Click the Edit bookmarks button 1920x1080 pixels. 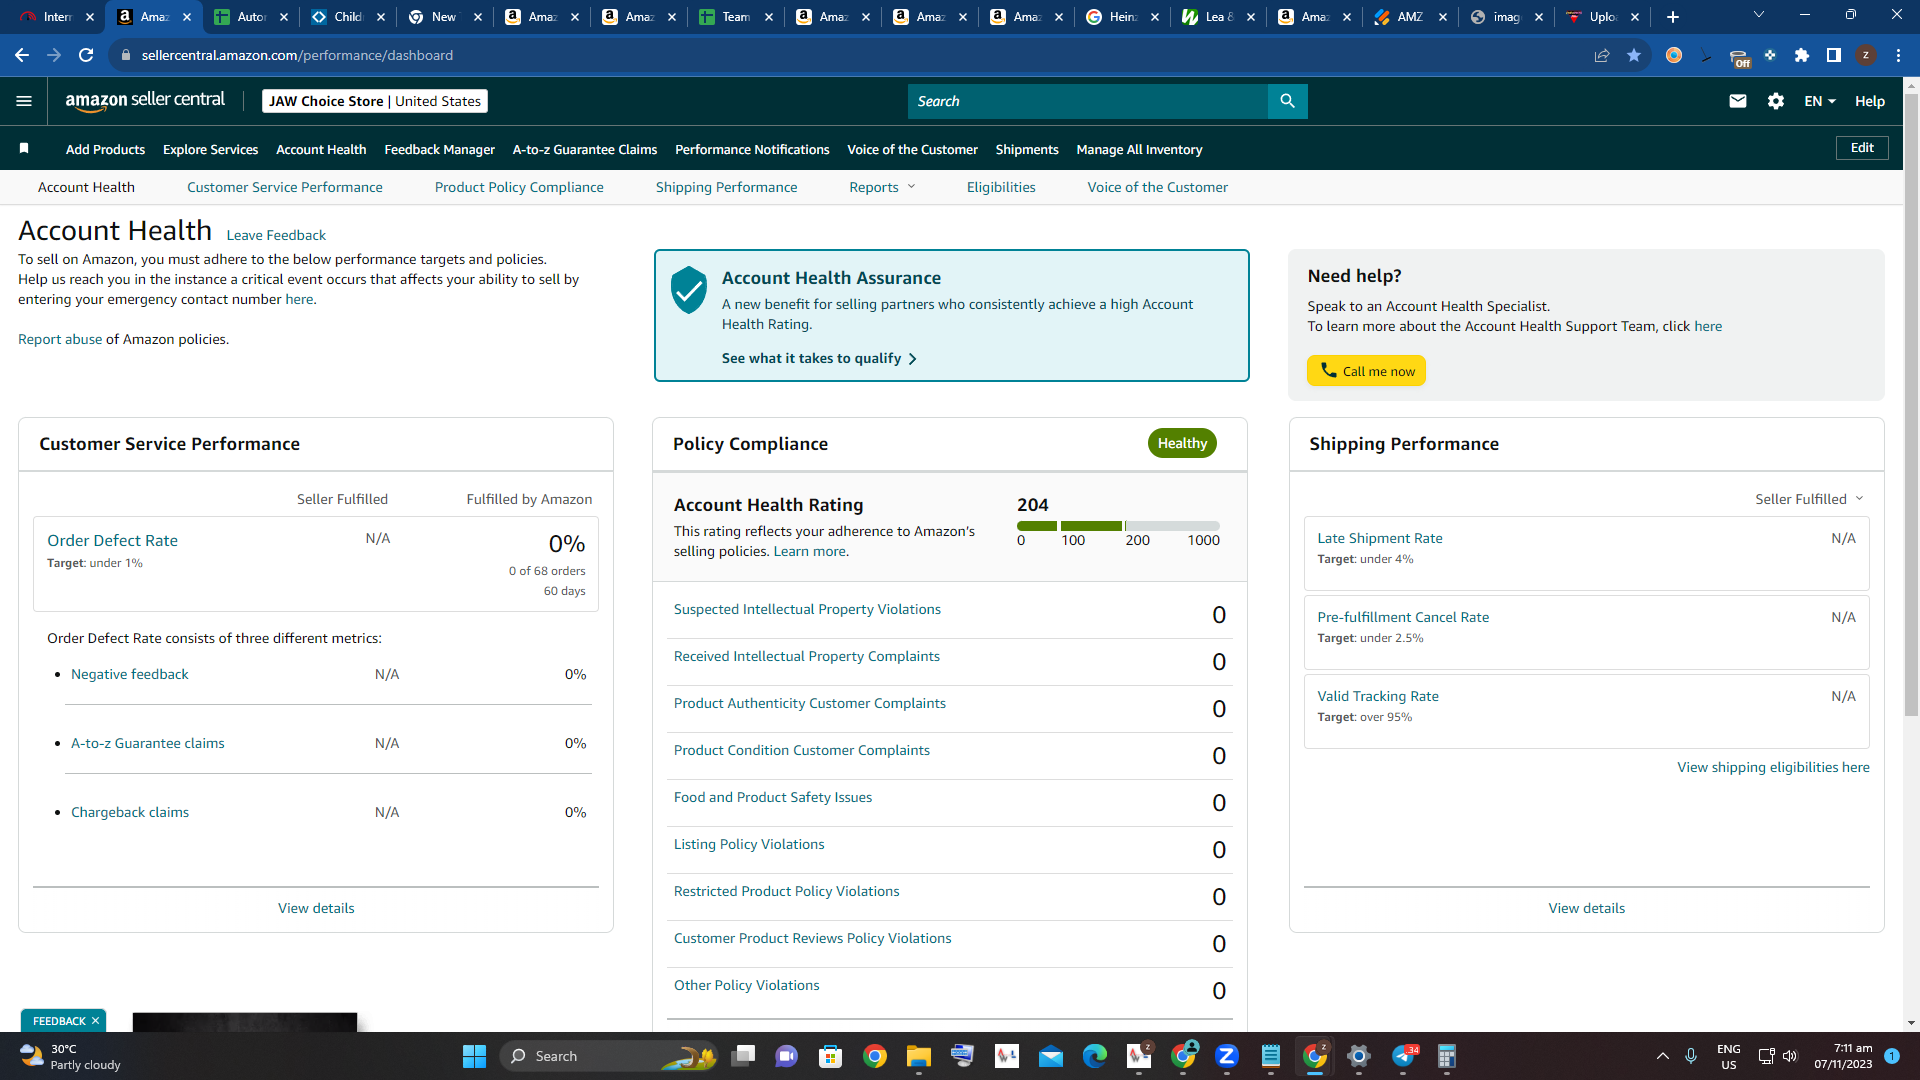tap(1862, 148)
